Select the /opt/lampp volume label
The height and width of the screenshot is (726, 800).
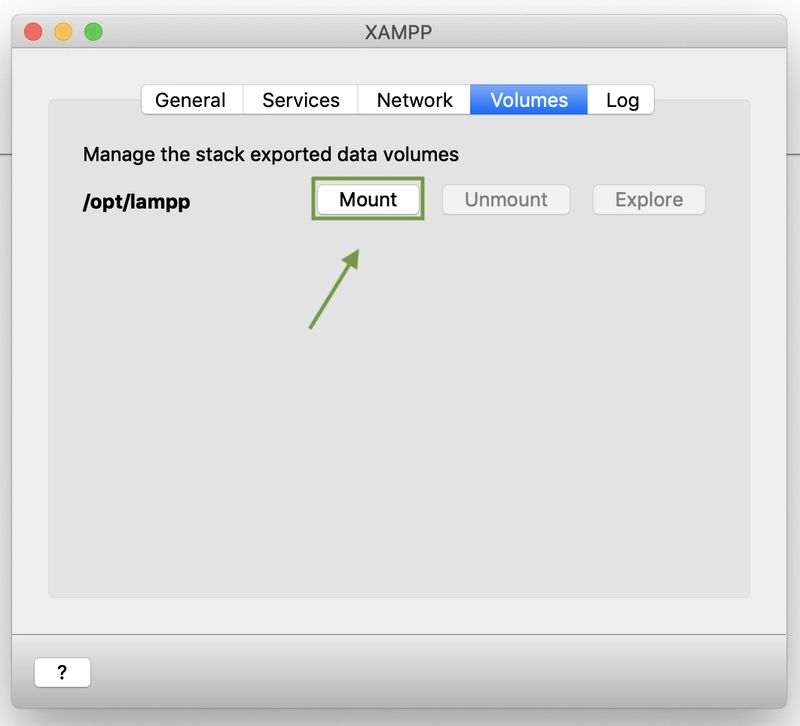point(136,202)
